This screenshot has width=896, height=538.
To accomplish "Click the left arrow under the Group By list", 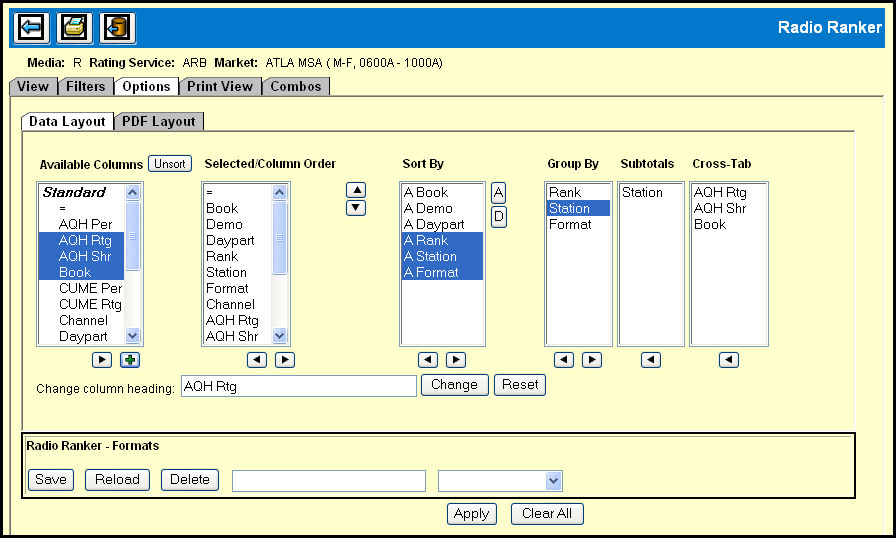I will [x=563, y=360].
